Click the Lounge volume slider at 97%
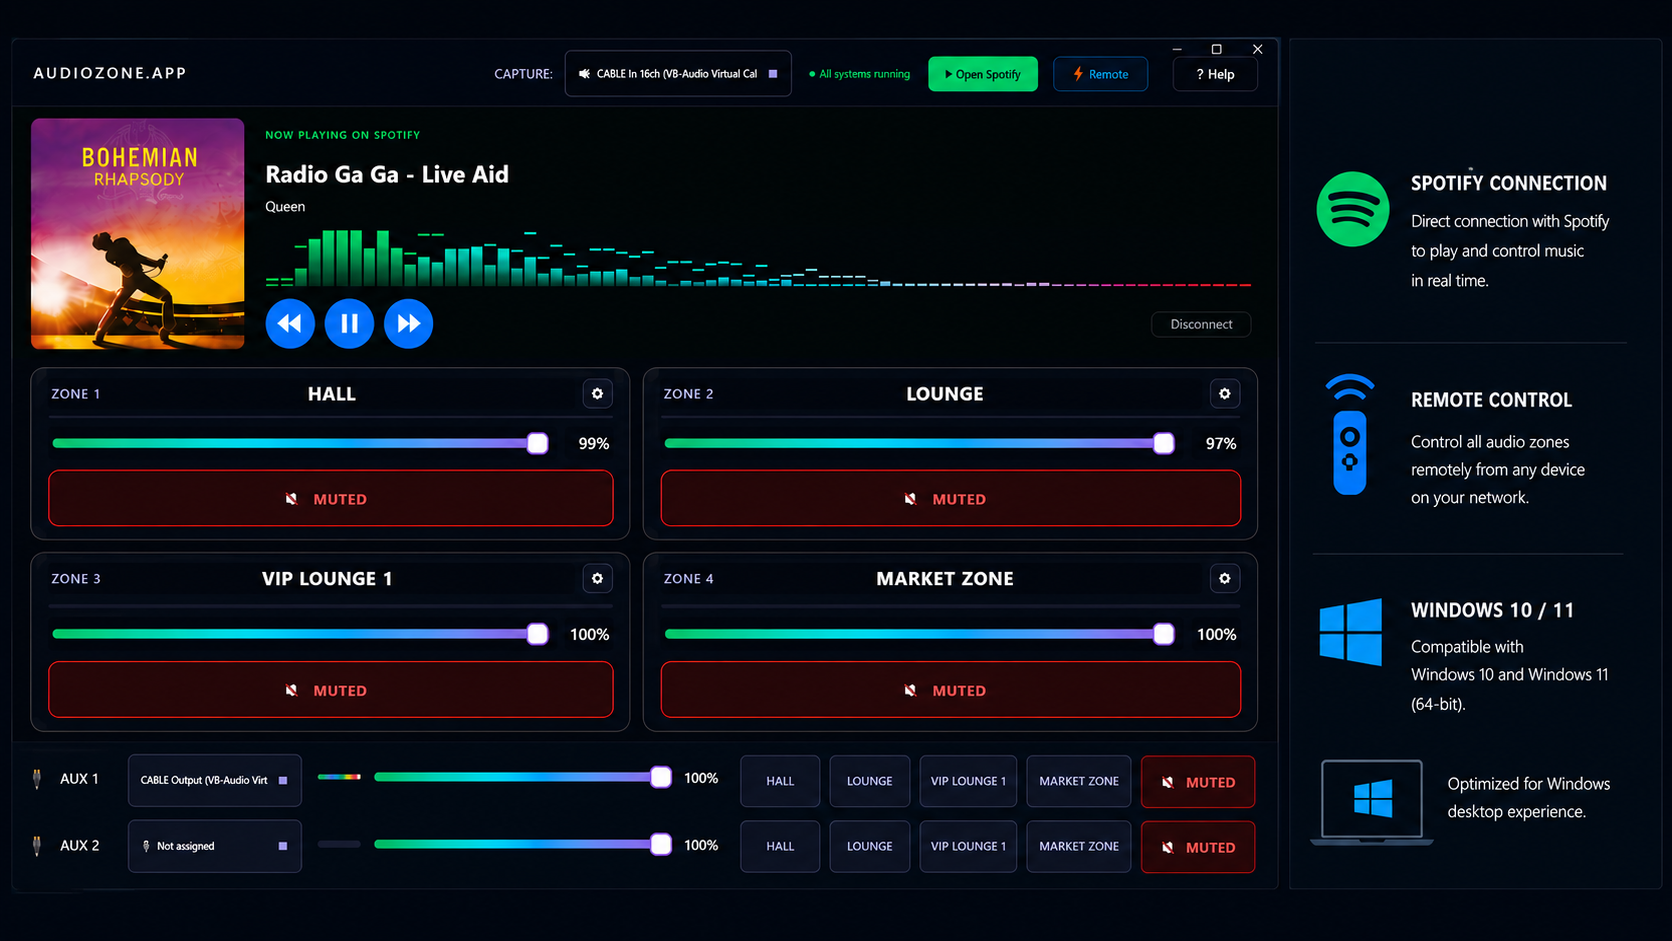The image size is (1672, 941). click(x=919, y=443)
